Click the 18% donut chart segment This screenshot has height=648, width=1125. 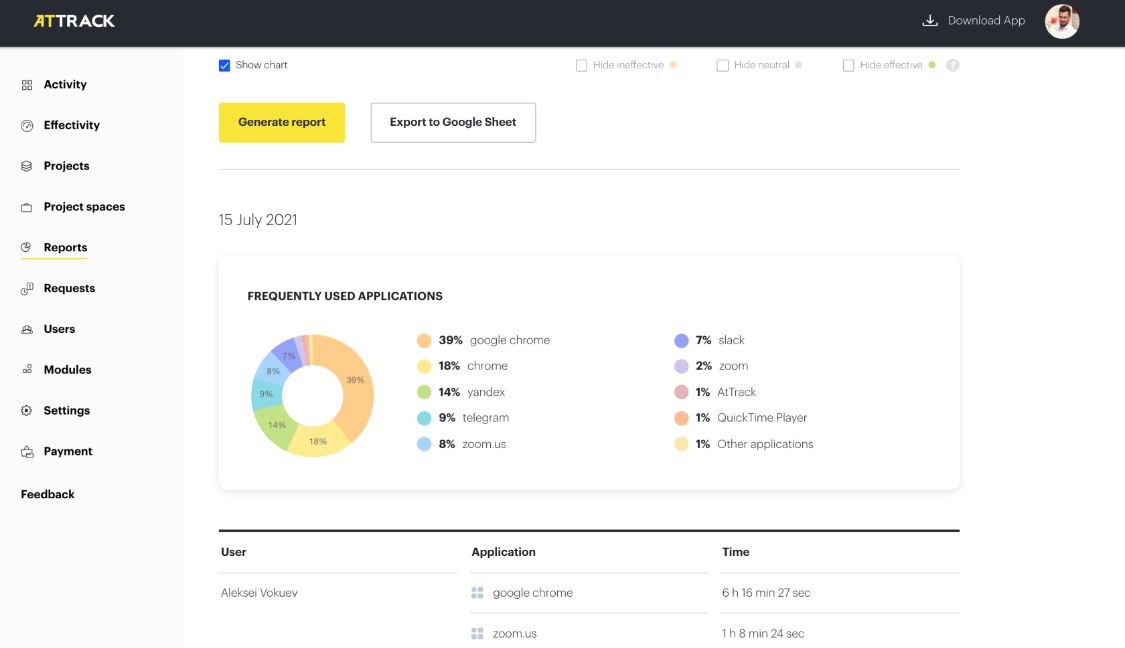tap(316, 441)
